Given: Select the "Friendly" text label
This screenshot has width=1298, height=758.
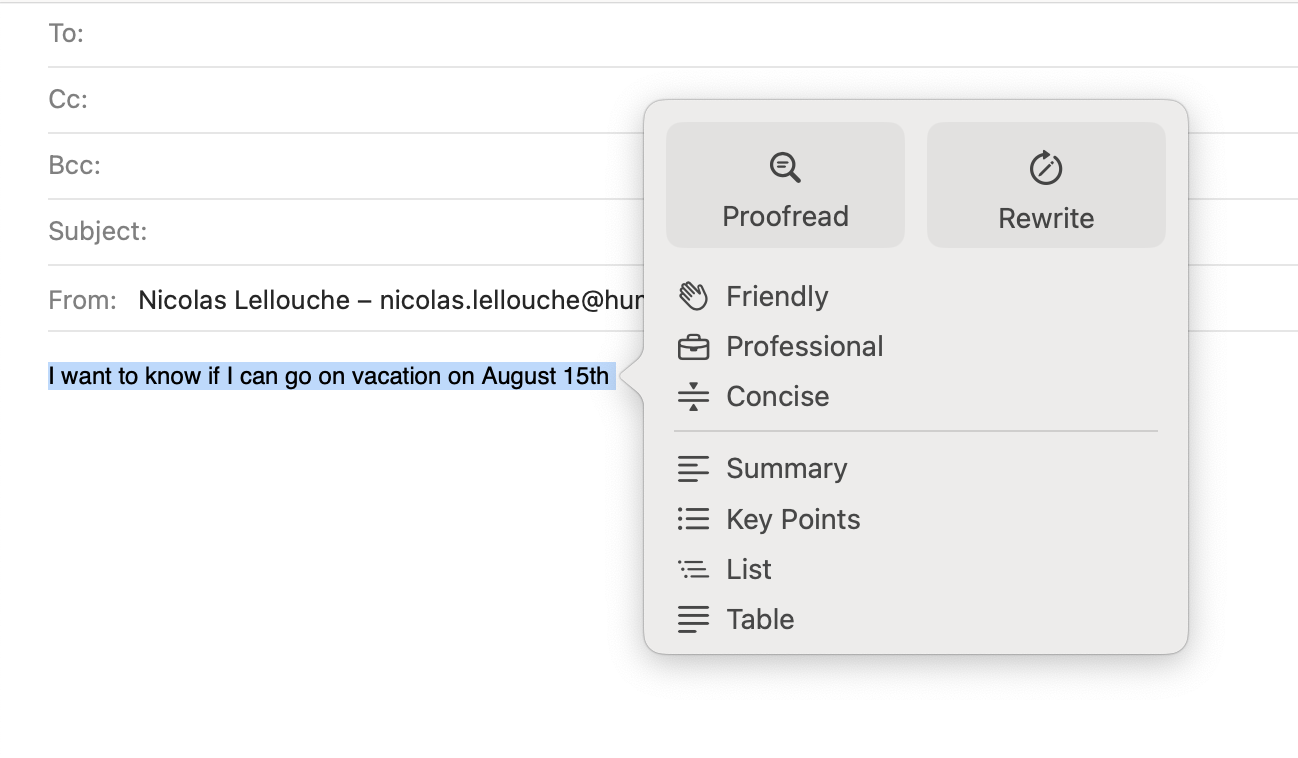Looking at the screenshot, I should pos(777,297).
